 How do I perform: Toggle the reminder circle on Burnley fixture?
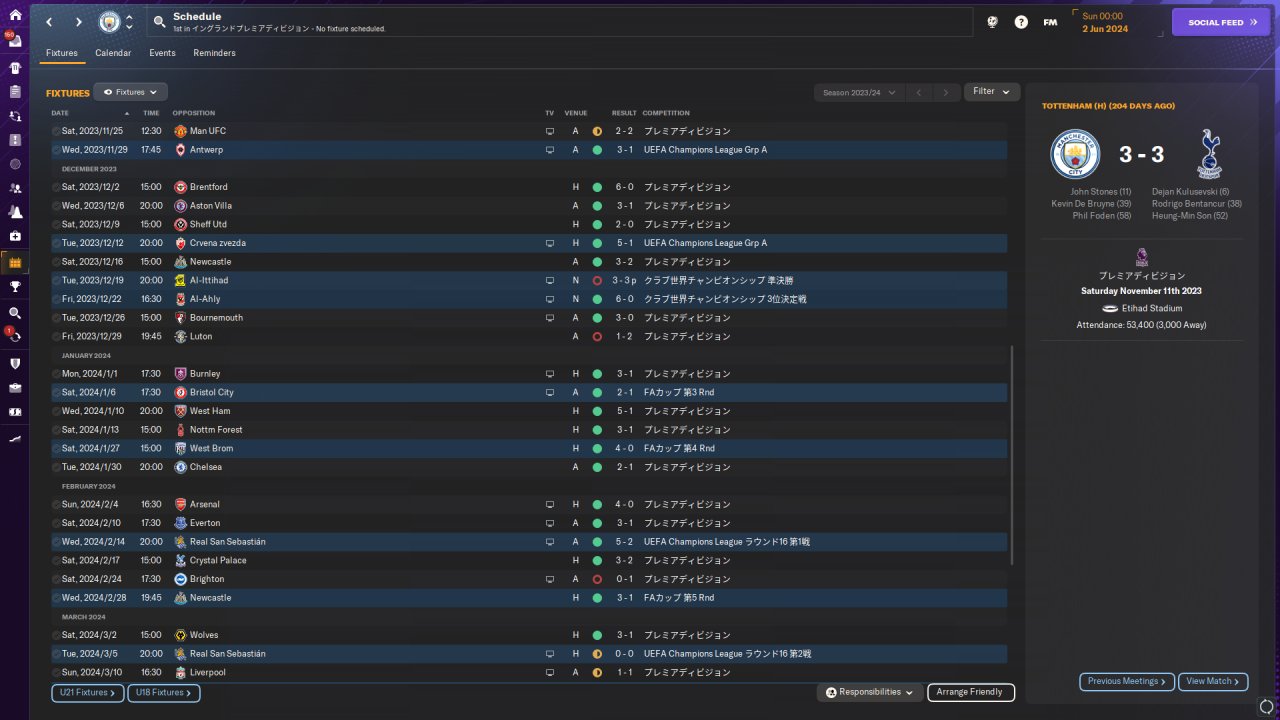[x=56, y=374]
